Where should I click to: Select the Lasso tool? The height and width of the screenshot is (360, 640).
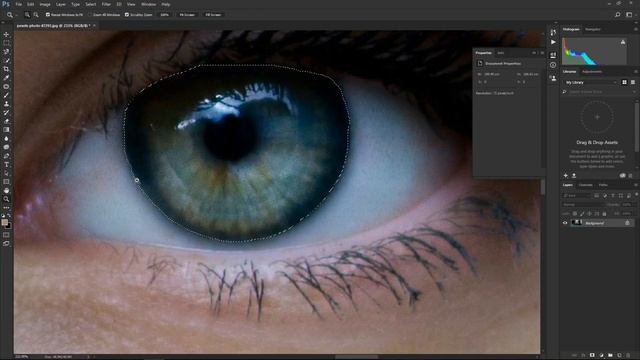pos(6,52)
